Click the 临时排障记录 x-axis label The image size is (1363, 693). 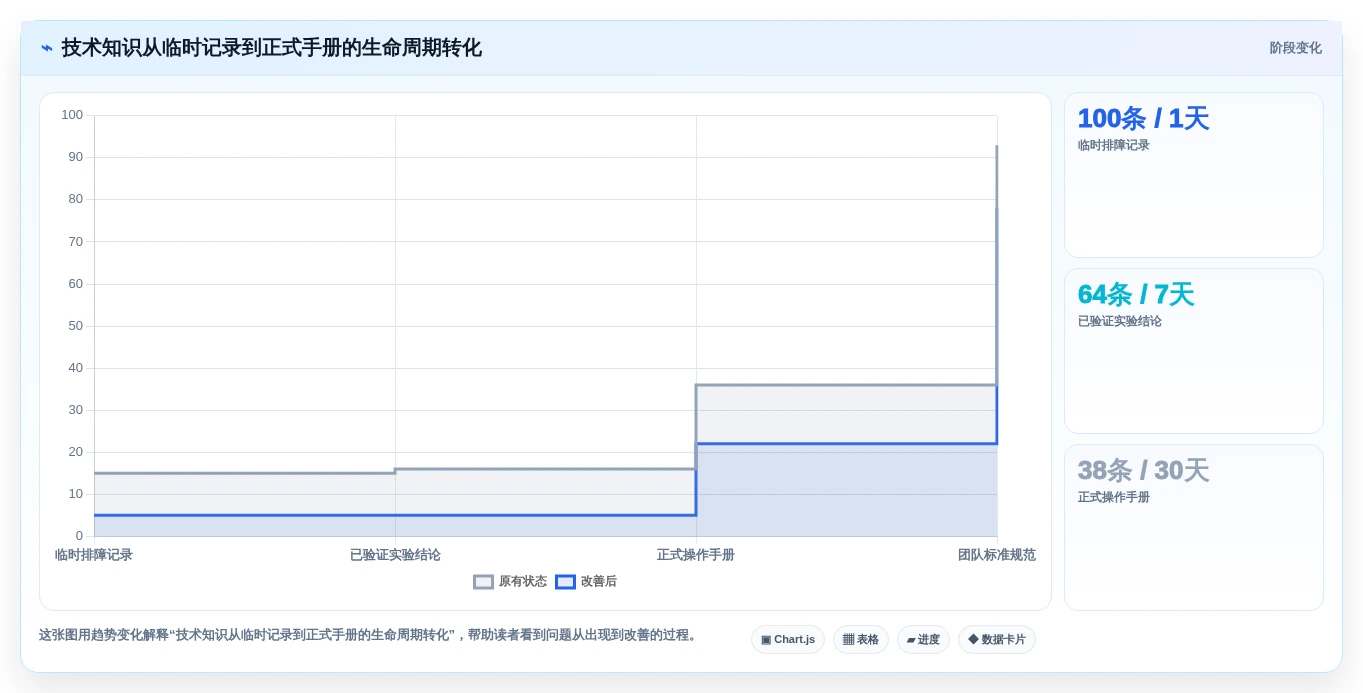94,555
